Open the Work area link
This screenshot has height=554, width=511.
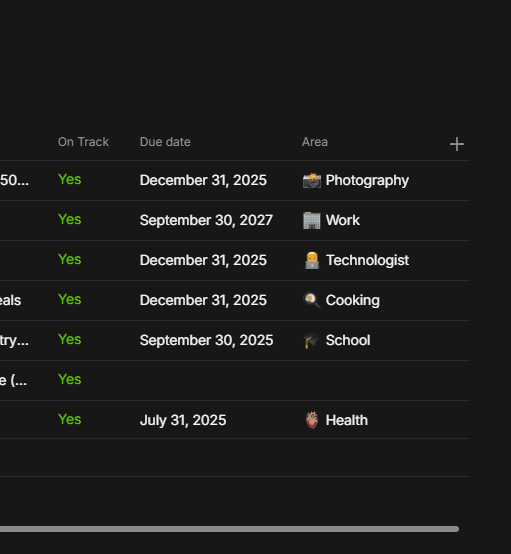tap(343, 220)
